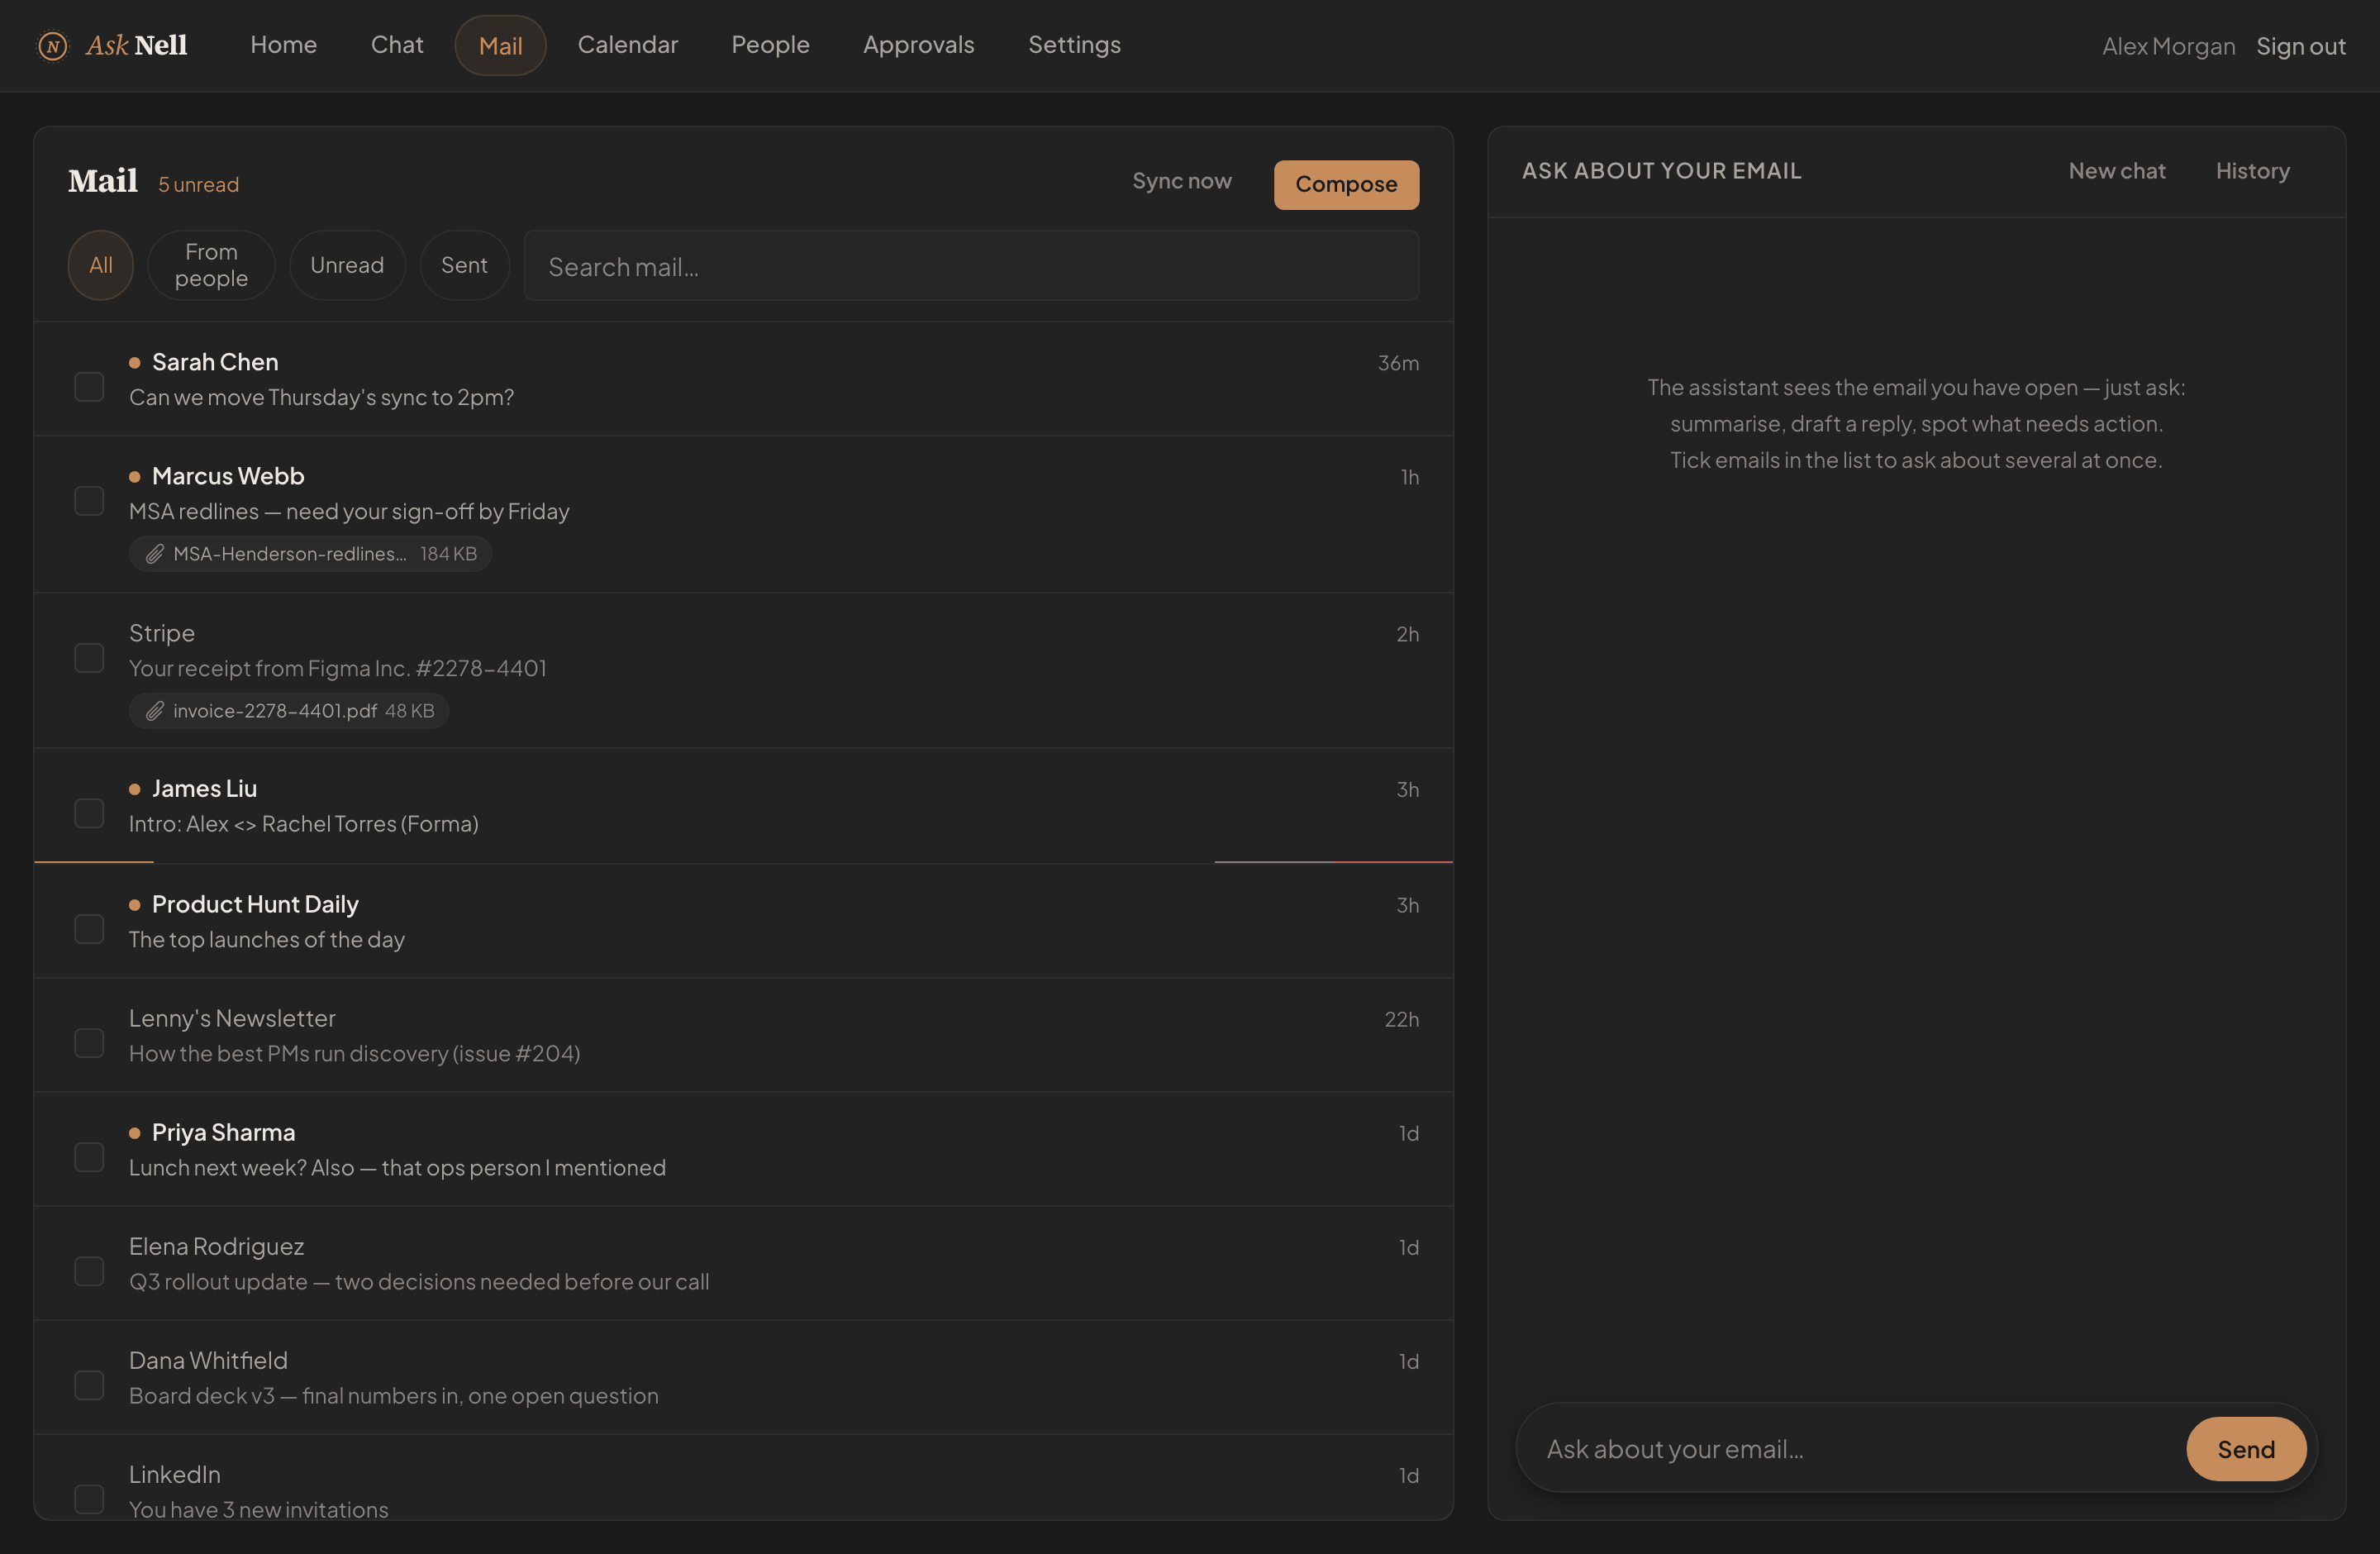This screenshot has height=1554, width=2380.
Task: Open the invoice-2278-4401.pdf attachment chip
Action: point(288,711)
